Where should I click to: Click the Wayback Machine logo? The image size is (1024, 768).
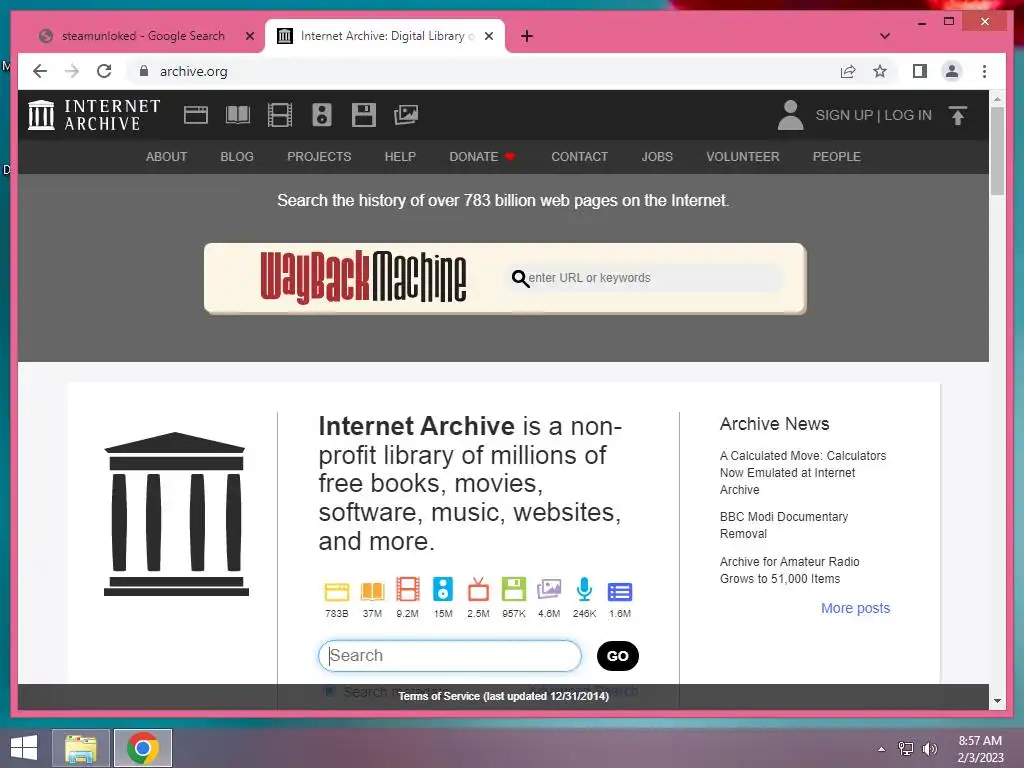(x=363, y=277)
